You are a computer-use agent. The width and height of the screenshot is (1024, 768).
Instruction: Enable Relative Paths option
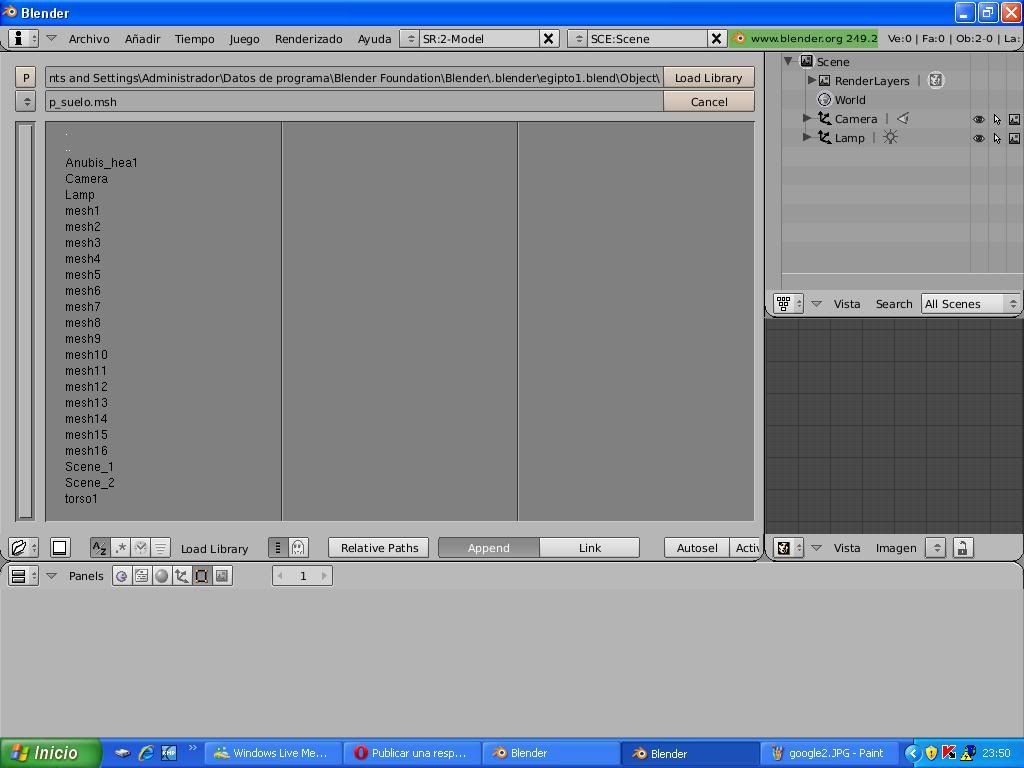pos(379,547)
